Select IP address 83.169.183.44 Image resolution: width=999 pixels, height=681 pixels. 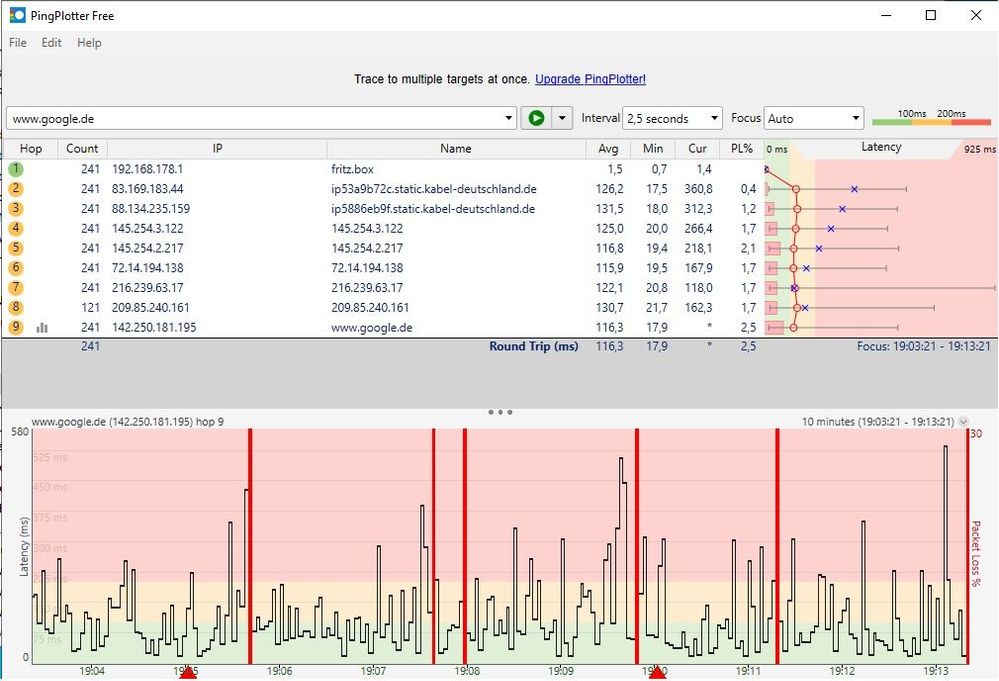(x=148, y=189)
